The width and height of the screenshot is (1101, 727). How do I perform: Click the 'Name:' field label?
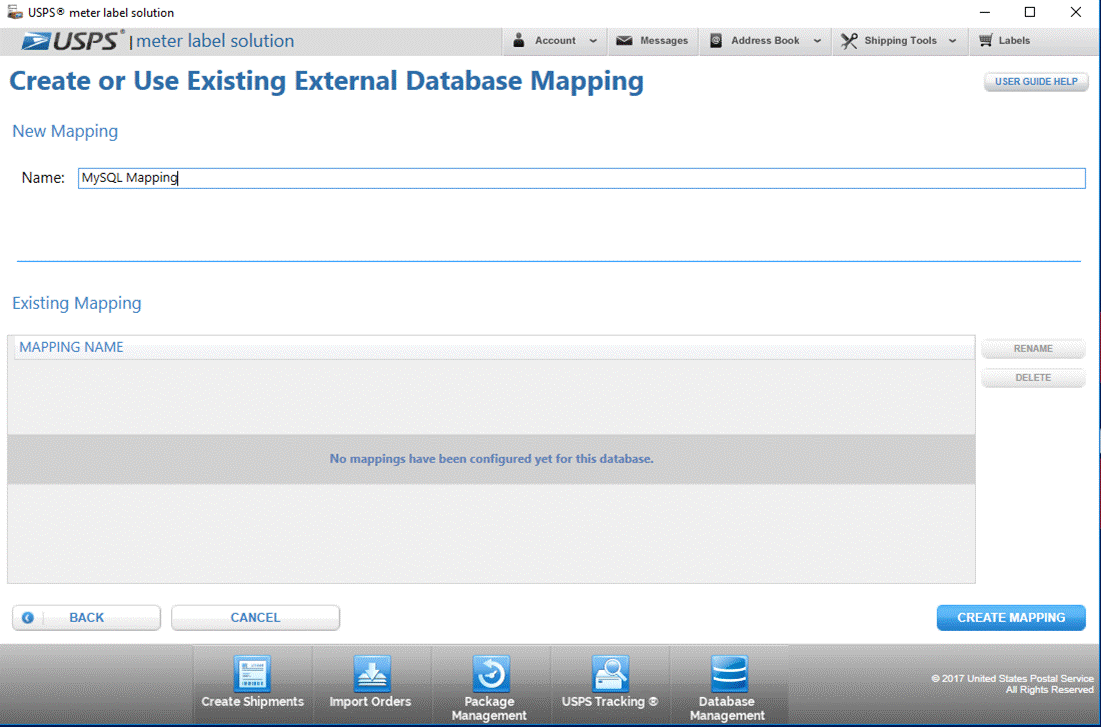[x=43, y=178]
